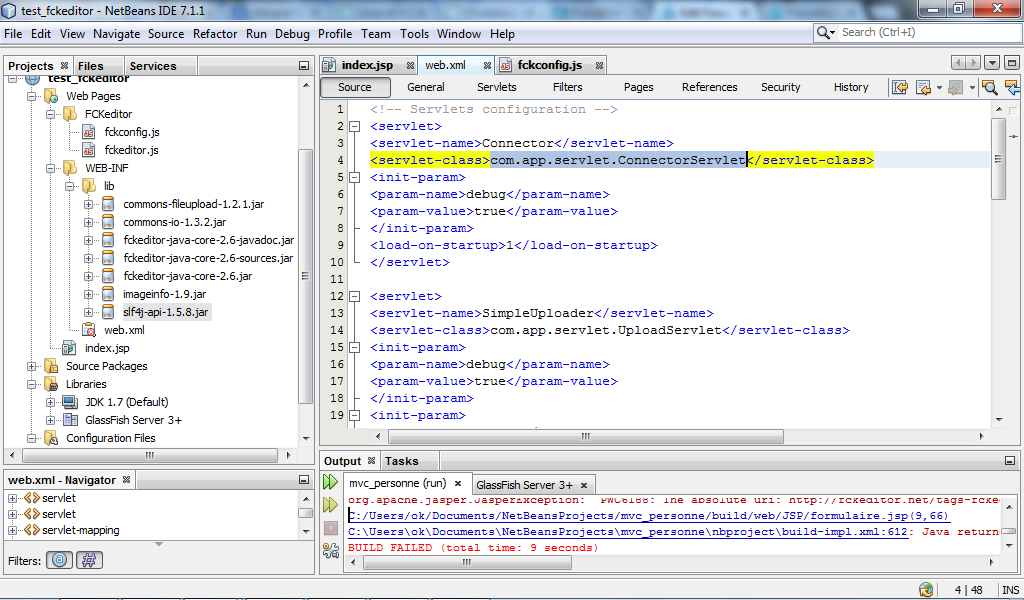The height and width of the screenshot is (600, 1024).
Task: Open the index.jsp editor tab
Action: click(x=367, y=65)
